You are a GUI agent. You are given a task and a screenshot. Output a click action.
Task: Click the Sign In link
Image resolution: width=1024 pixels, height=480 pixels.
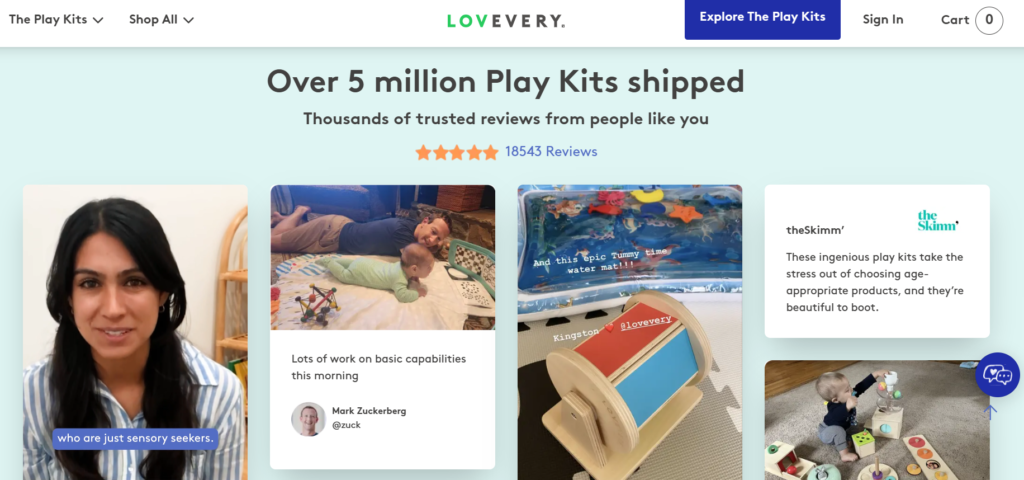coord(882,20)
